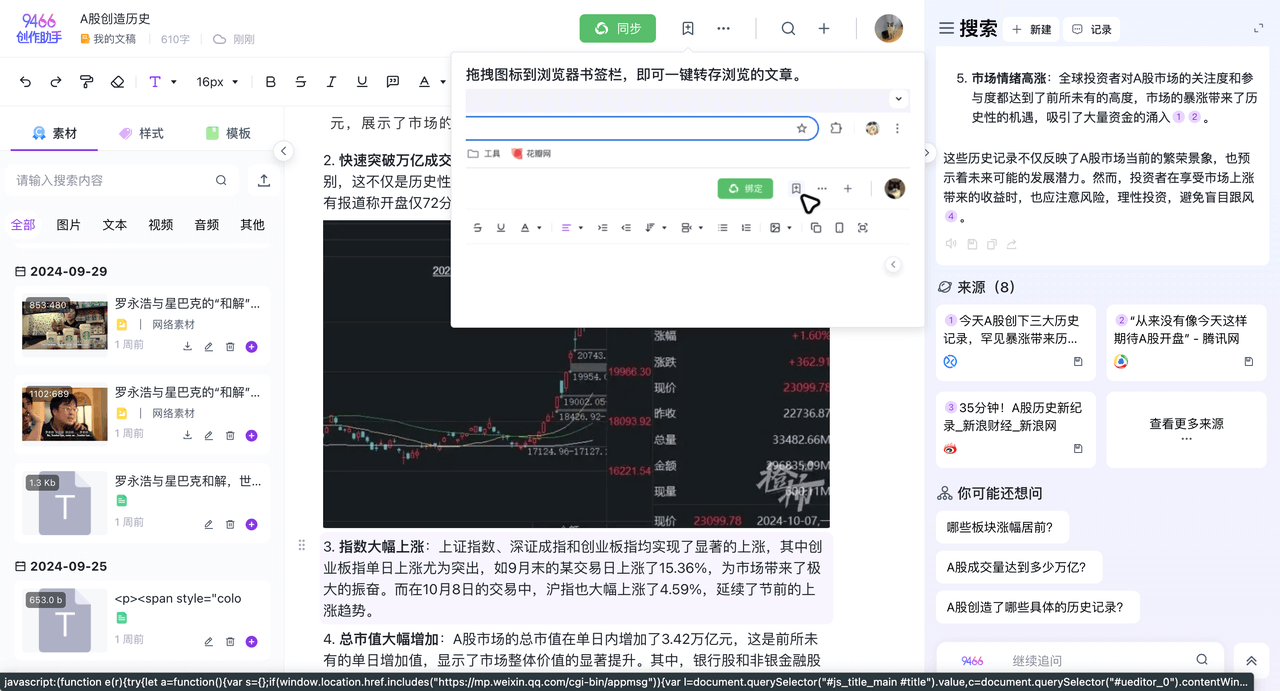This screenshot has width=1280, height=691.
Task: Clear formatting with the eraser icon
Action: tap(117, 82)
